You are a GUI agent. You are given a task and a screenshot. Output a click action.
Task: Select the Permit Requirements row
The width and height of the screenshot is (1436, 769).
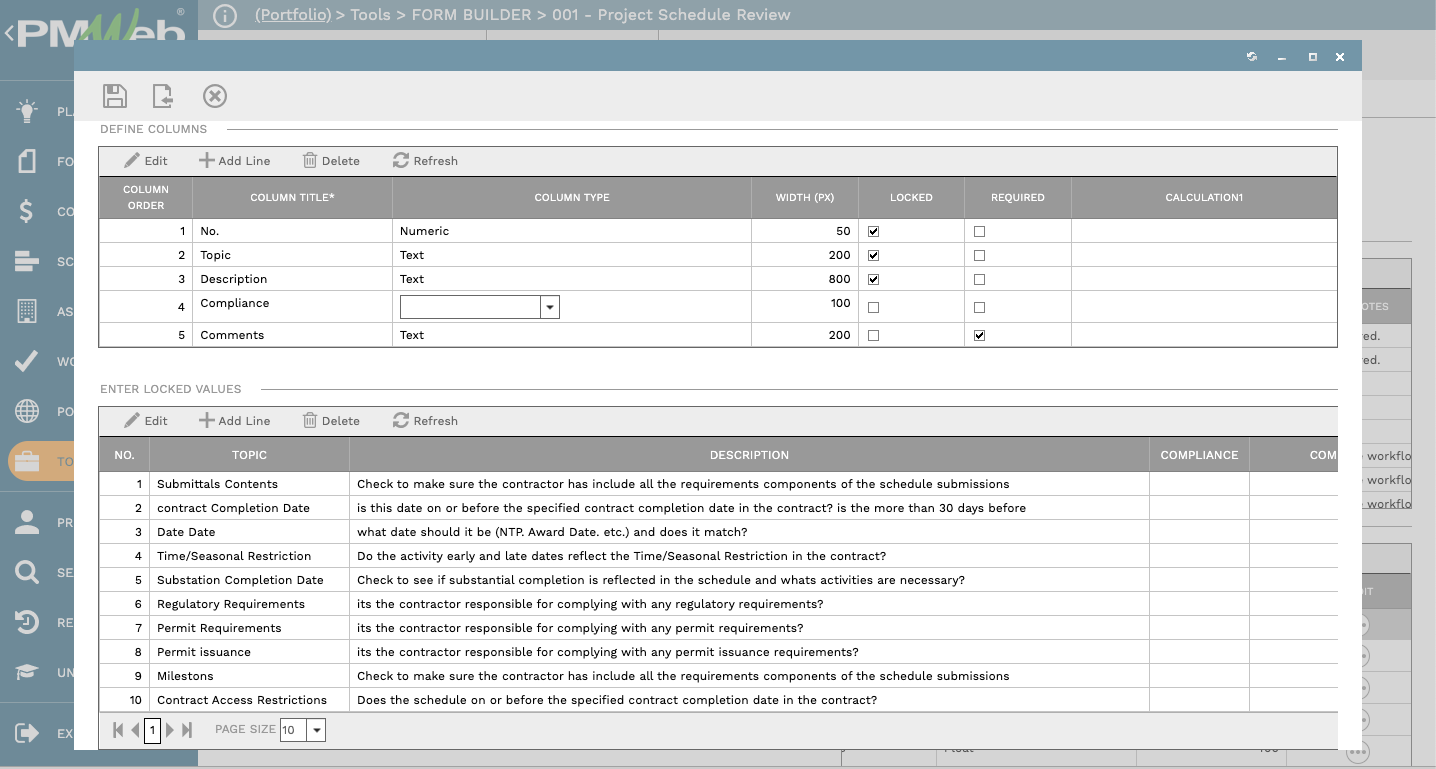[x=718, y=628]
